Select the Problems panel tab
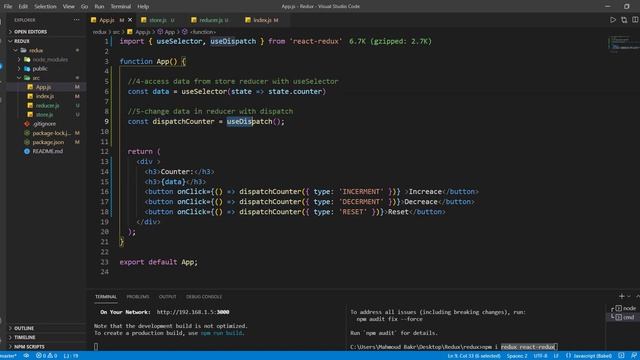 (138, 297)
